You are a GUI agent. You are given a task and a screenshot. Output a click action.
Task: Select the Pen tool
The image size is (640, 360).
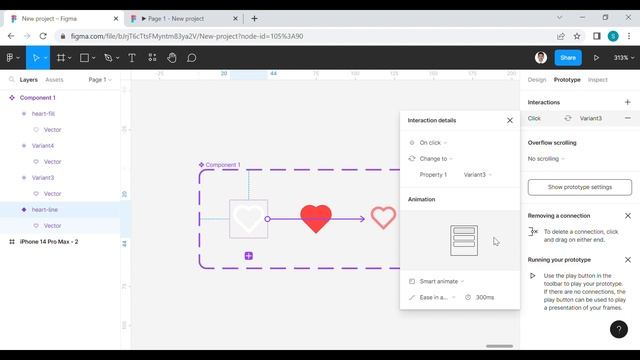pyautogui.click(x=108, y=58)
